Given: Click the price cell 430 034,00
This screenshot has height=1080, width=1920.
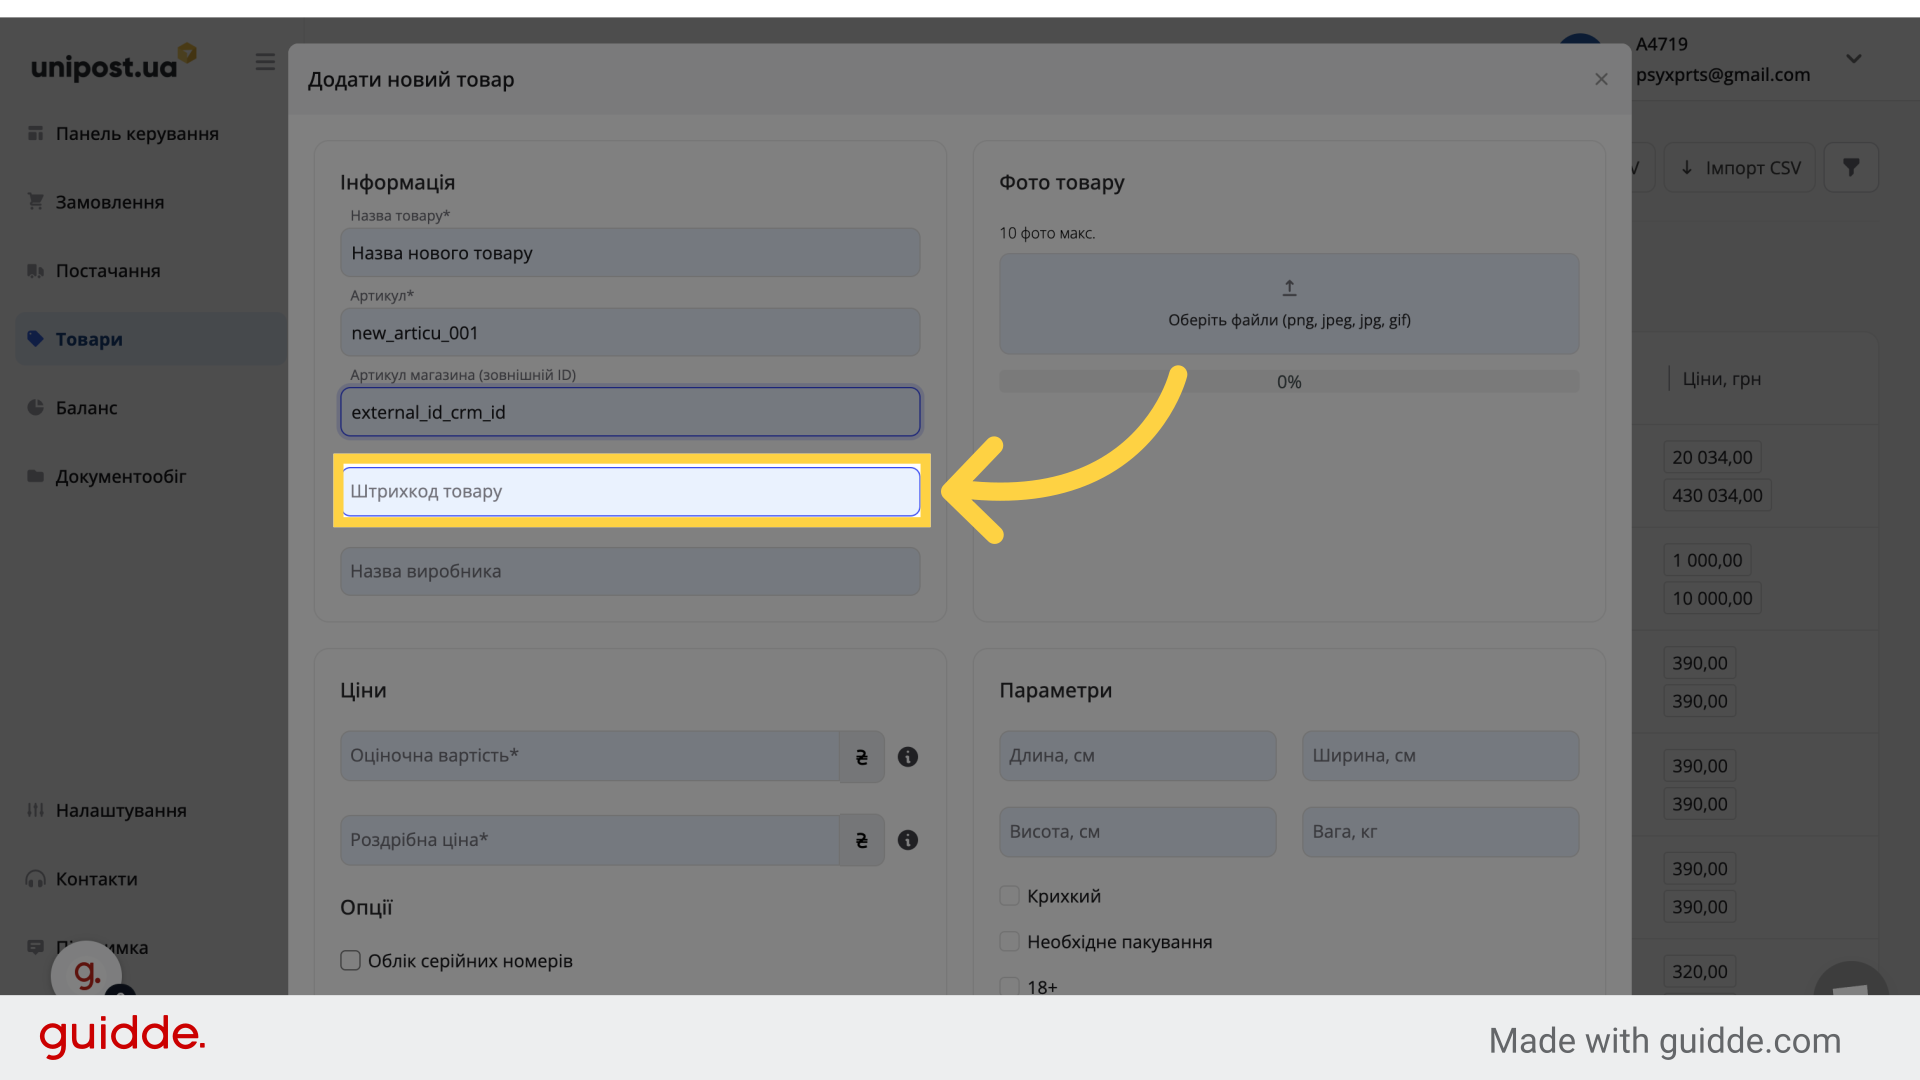Looking at the screenshot, I should point(1717,495).
